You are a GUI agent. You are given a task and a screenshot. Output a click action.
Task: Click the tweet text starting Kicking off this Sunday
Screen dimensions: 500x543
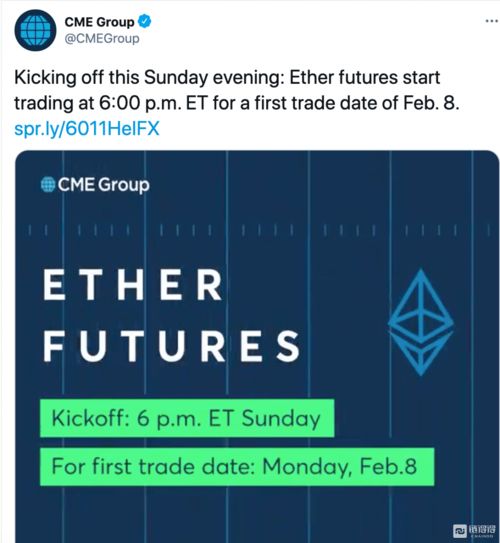(x=237, y=90)
